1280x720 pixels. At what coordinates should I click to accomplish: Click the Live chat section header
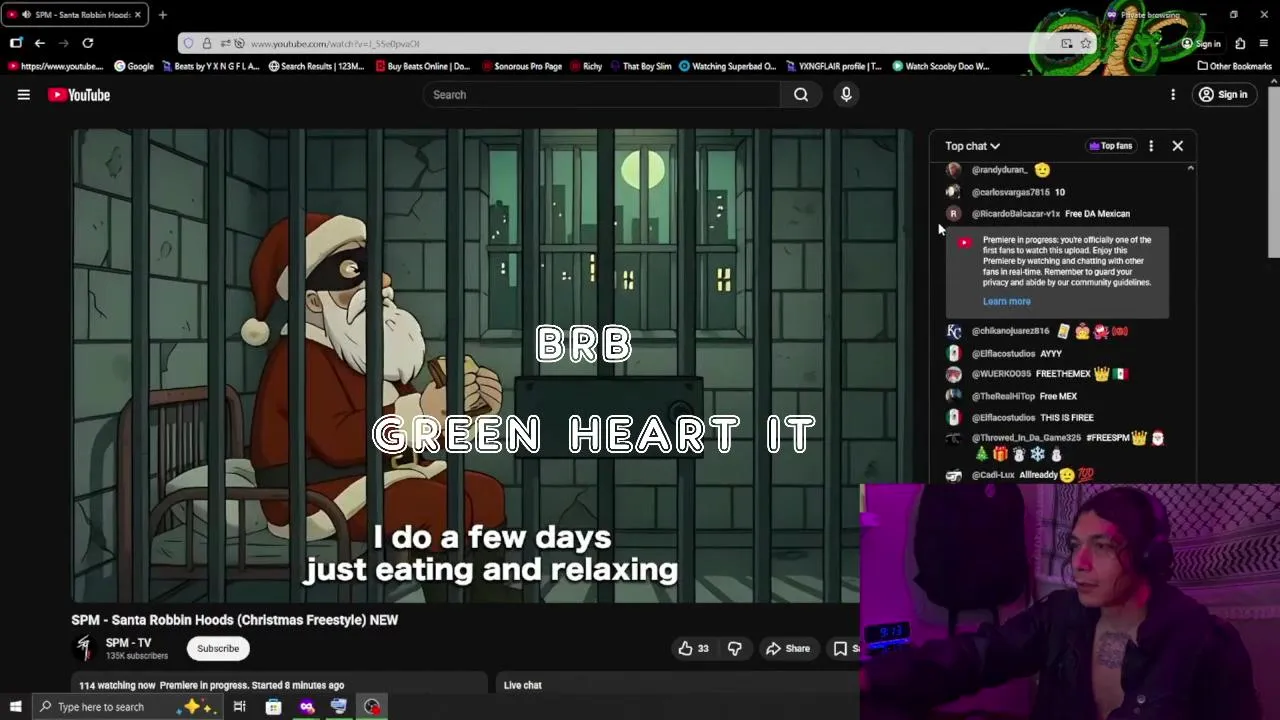(x=523, y=685)
